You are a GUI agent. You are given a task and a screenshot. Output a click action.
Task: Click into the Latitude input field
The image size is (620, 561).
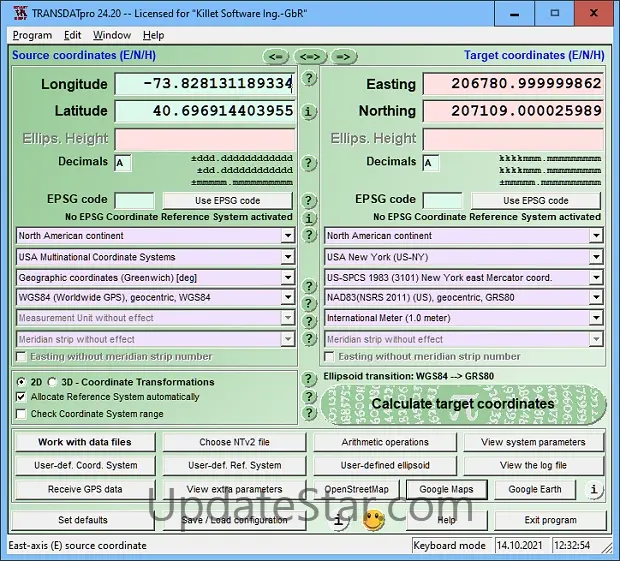pos(205,111)
